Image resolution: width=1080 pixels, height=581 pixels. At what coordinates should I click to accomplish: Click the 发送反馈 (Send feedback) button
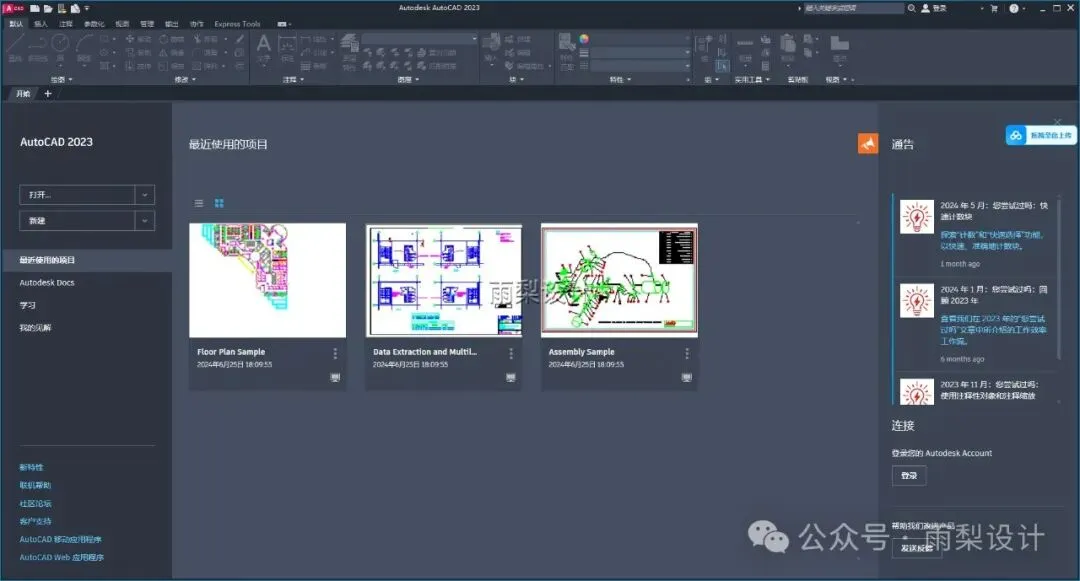(x=917, y=548)
